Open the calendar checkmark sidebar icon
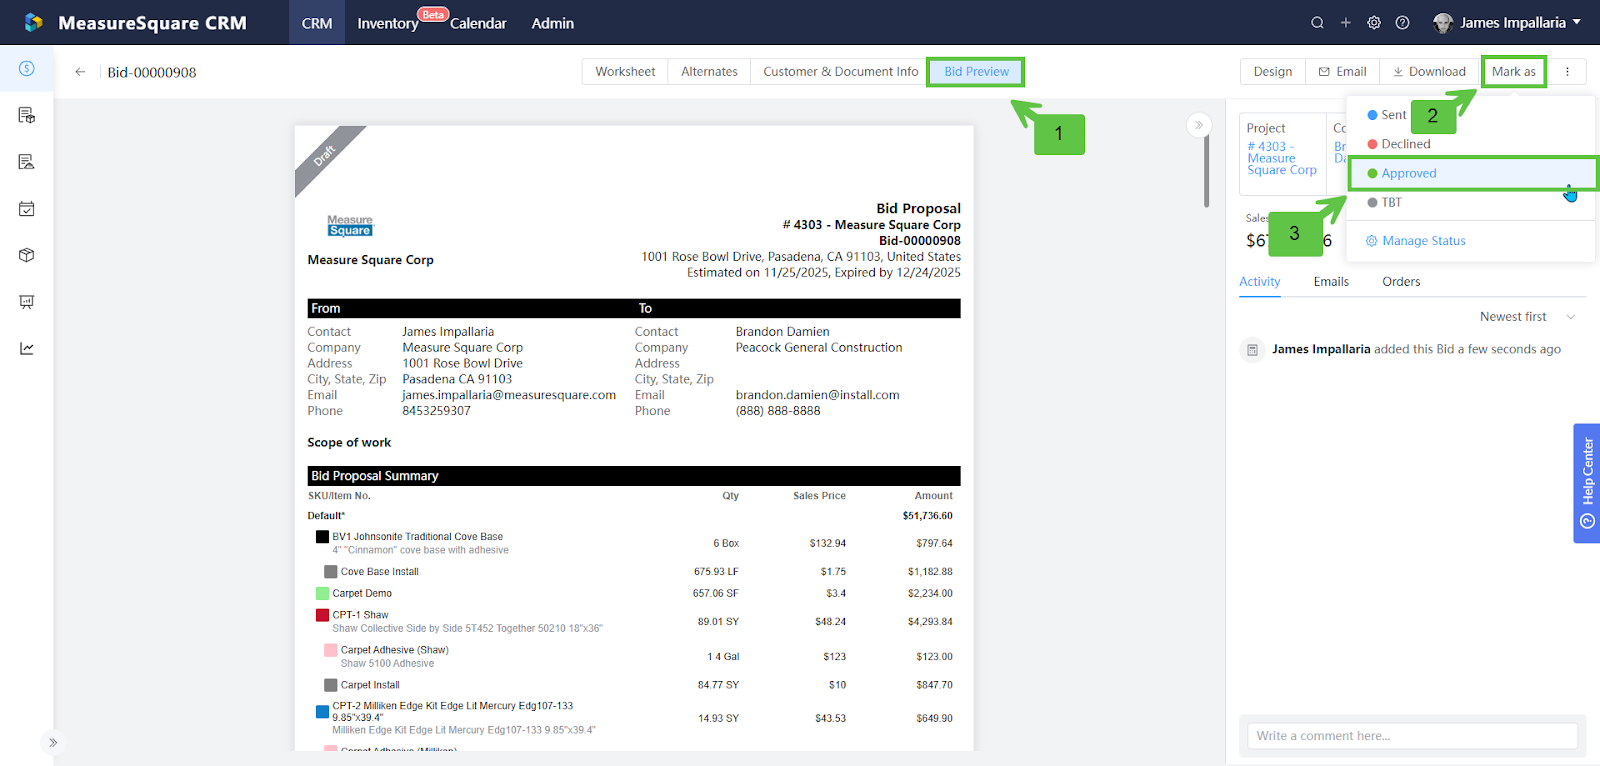 27,208
